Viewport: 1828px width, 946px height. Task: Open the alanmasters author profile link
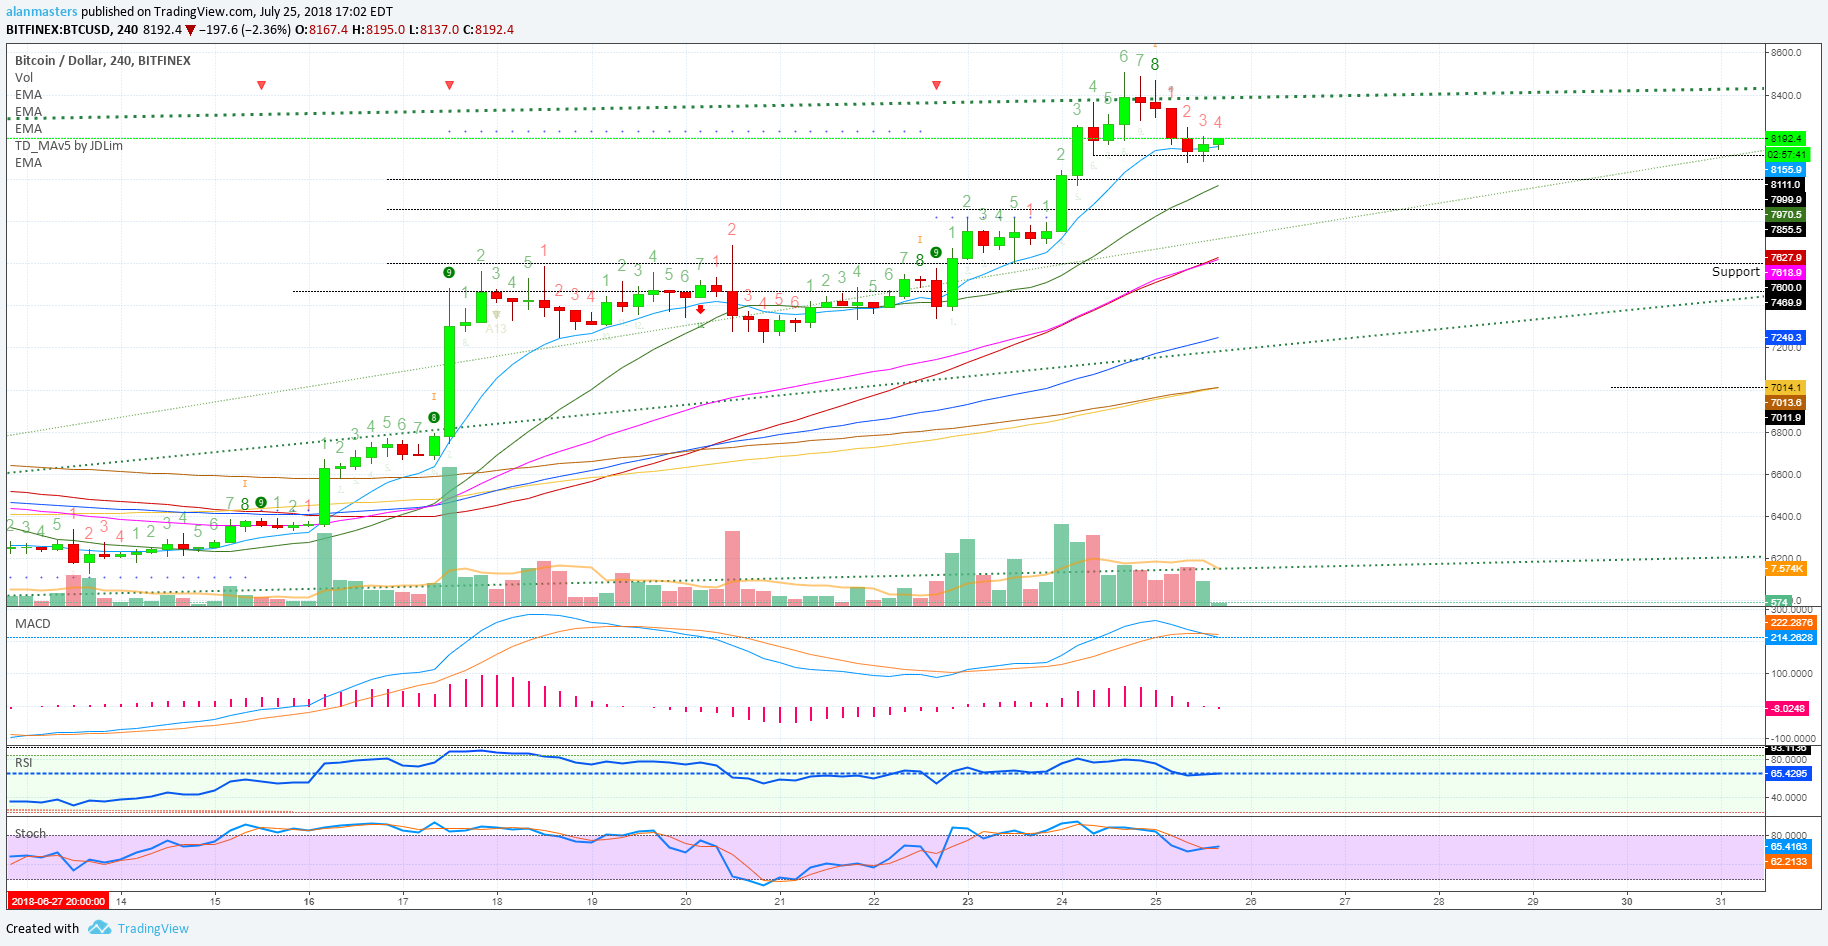coord(42,12)
